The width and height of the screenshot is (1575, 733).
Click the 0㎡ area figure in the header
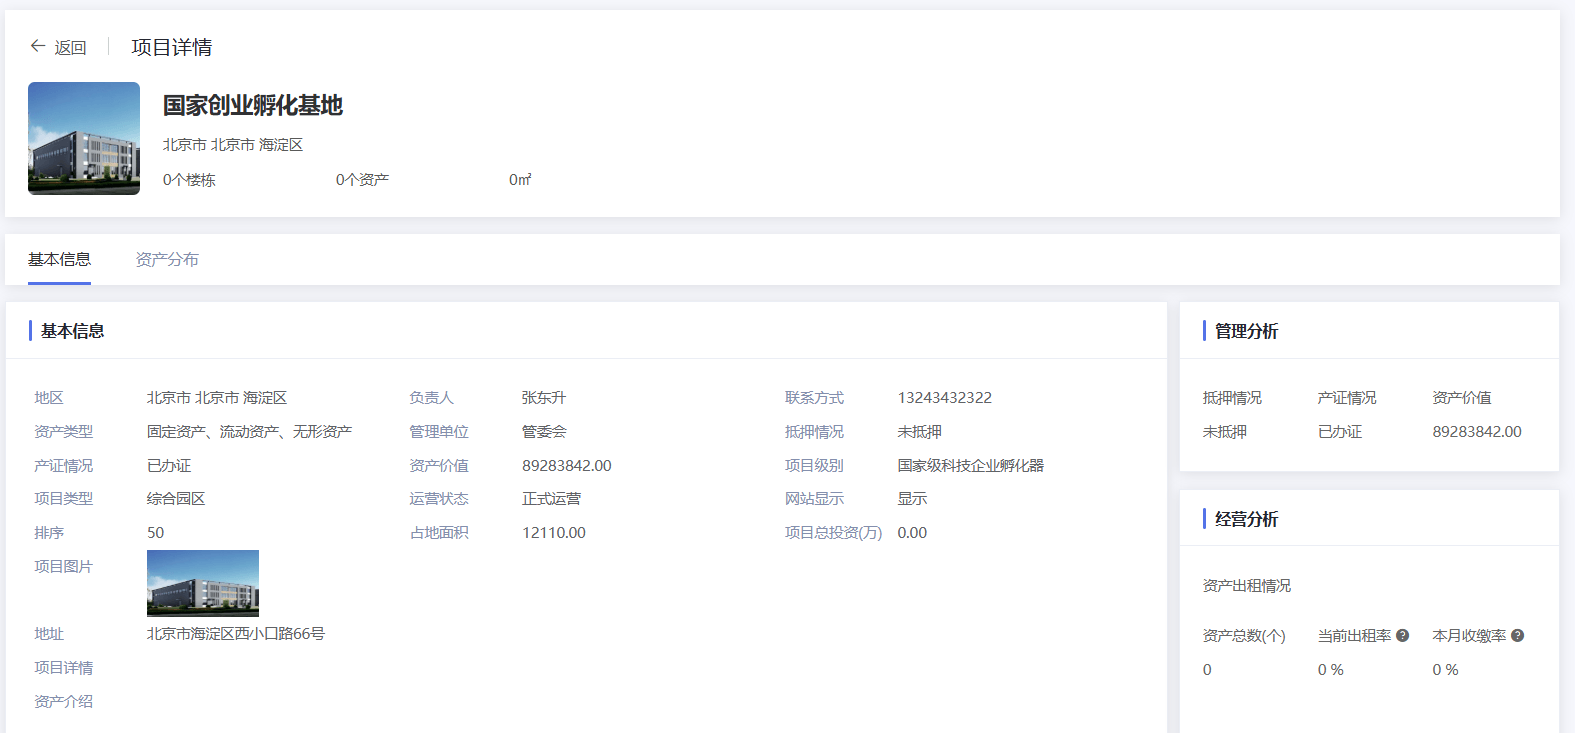coord(520,180)
